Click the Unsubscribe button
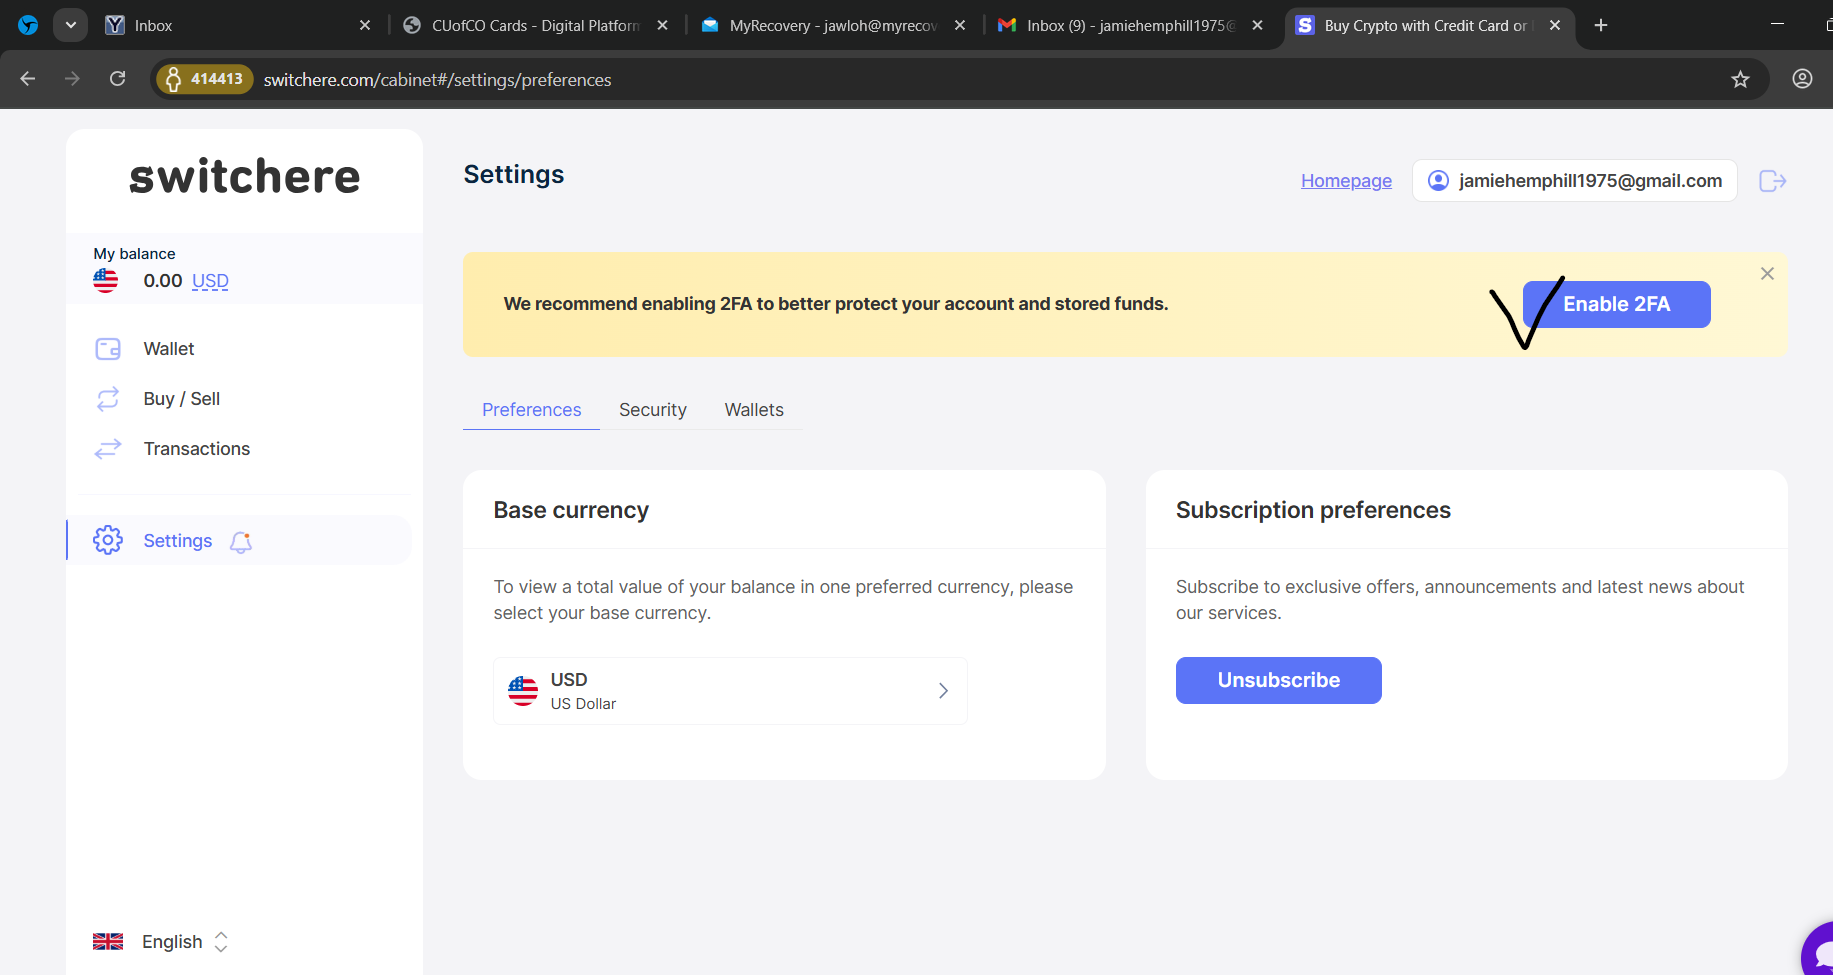The width and height of the screenshot is (1833, 975). [x=1278, y=680]
